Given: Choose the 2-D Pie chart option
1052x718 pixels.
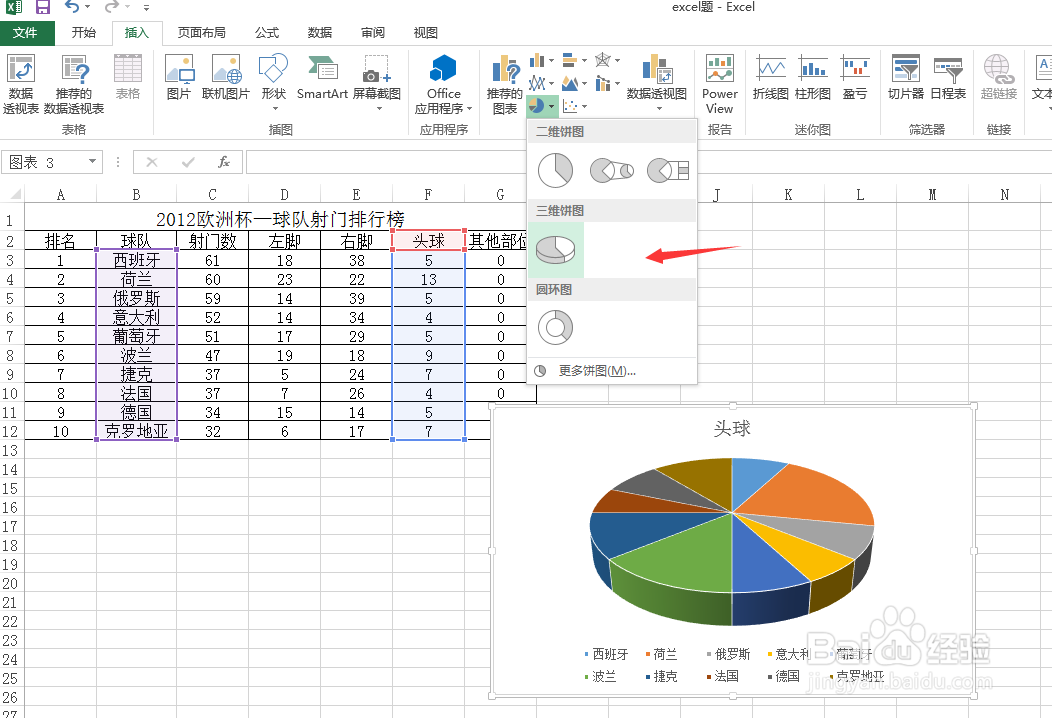Looking at the screenshot, I should pyautogui.click(x=556, y=170).
